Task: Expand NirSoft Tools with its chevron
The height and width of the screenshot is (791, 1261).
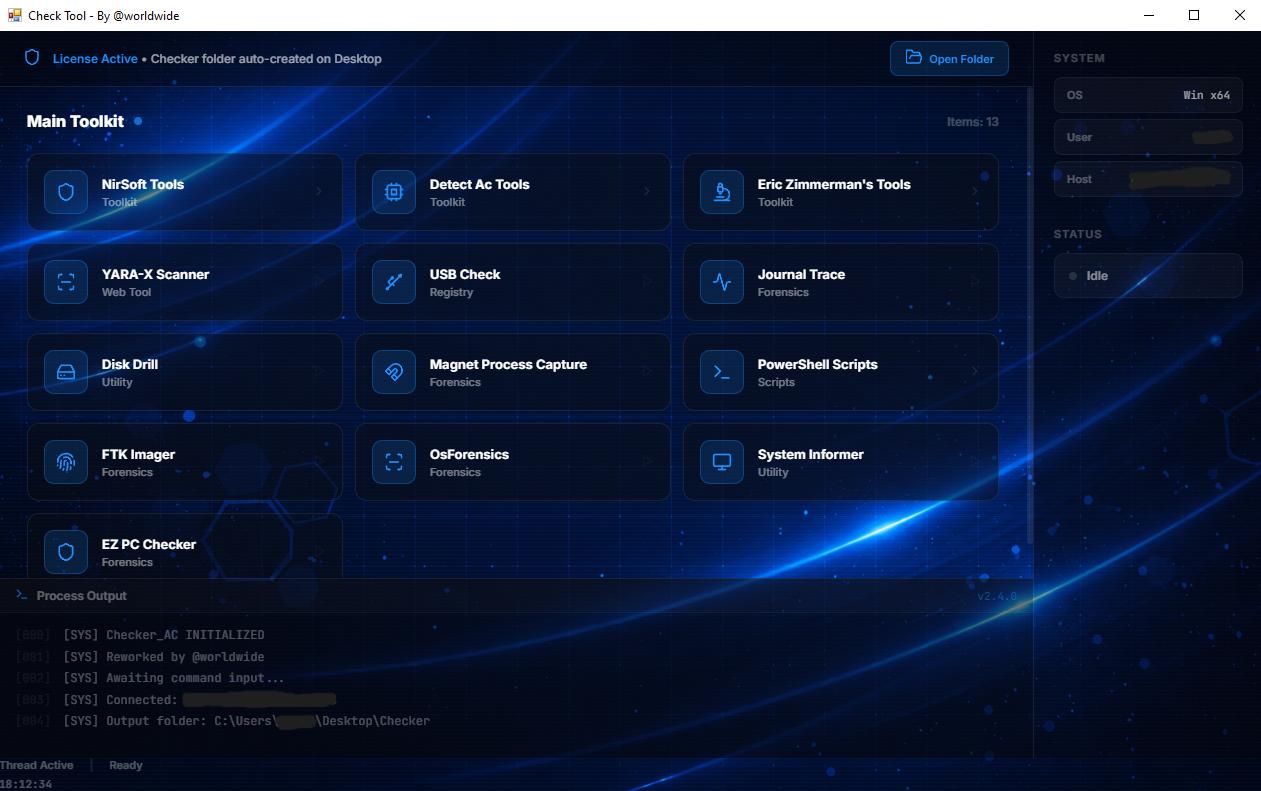Action: coord(319,192)
